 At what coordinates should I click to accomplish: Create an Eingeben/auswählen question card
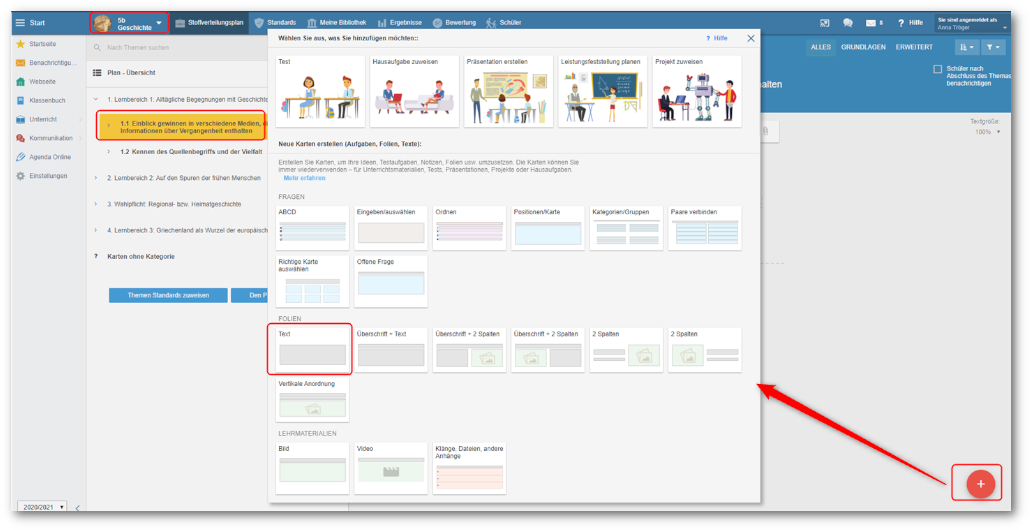tap(391, 228)
